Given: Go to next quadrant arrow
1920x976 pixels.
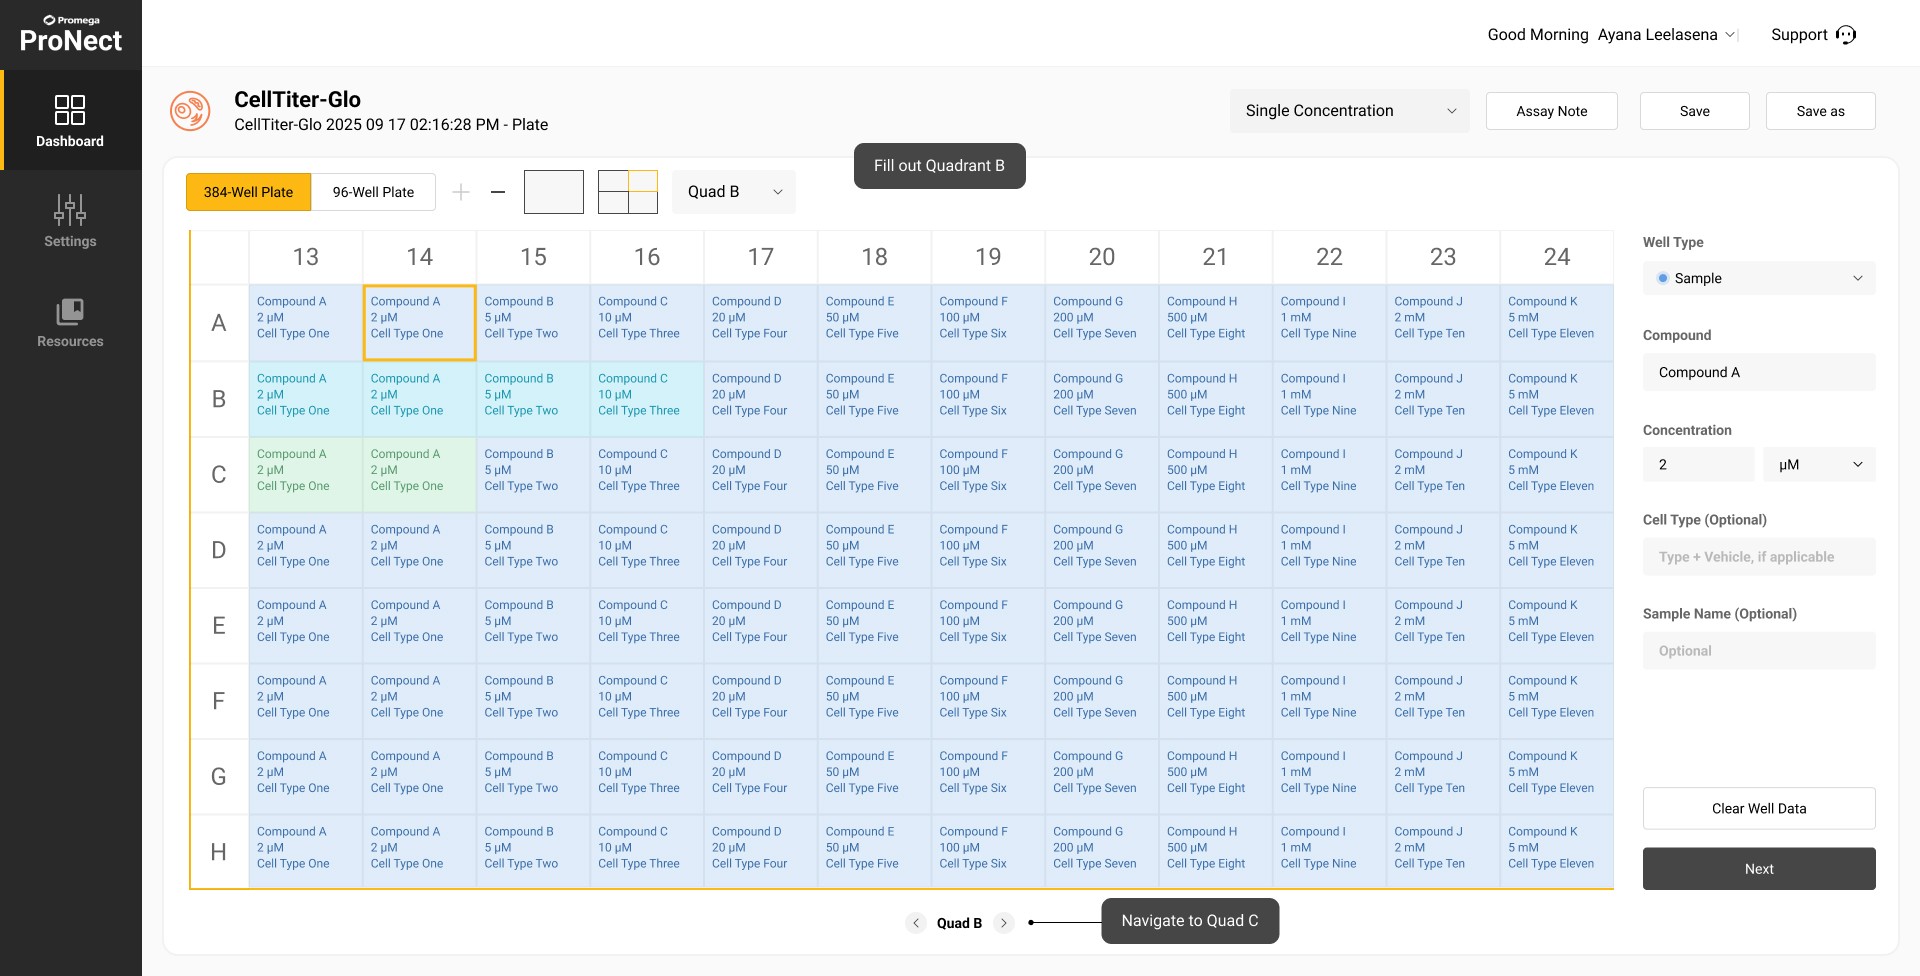Looking at the screenshot, I should click(x=1004, y=923).
